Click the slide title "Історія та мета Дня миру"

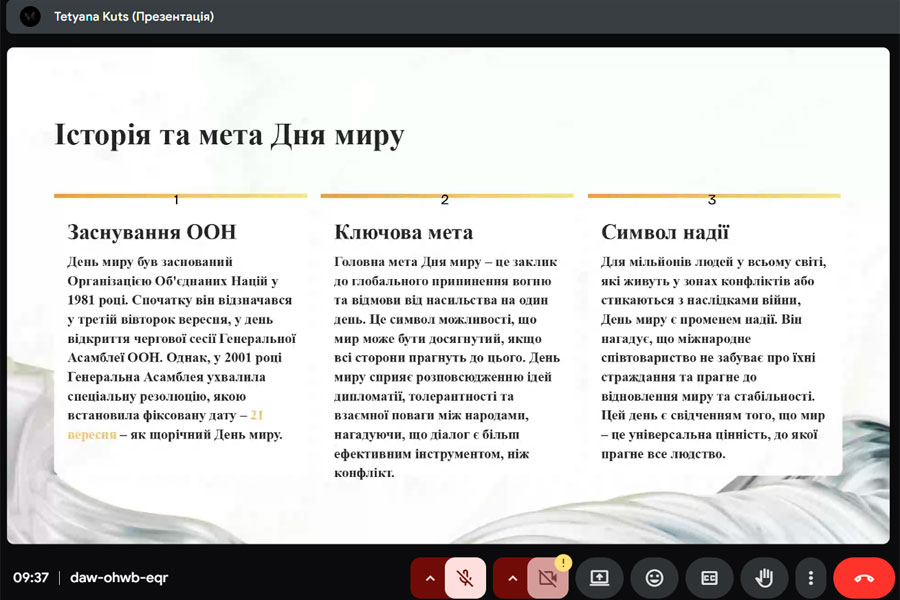click(x=229, y=135)
